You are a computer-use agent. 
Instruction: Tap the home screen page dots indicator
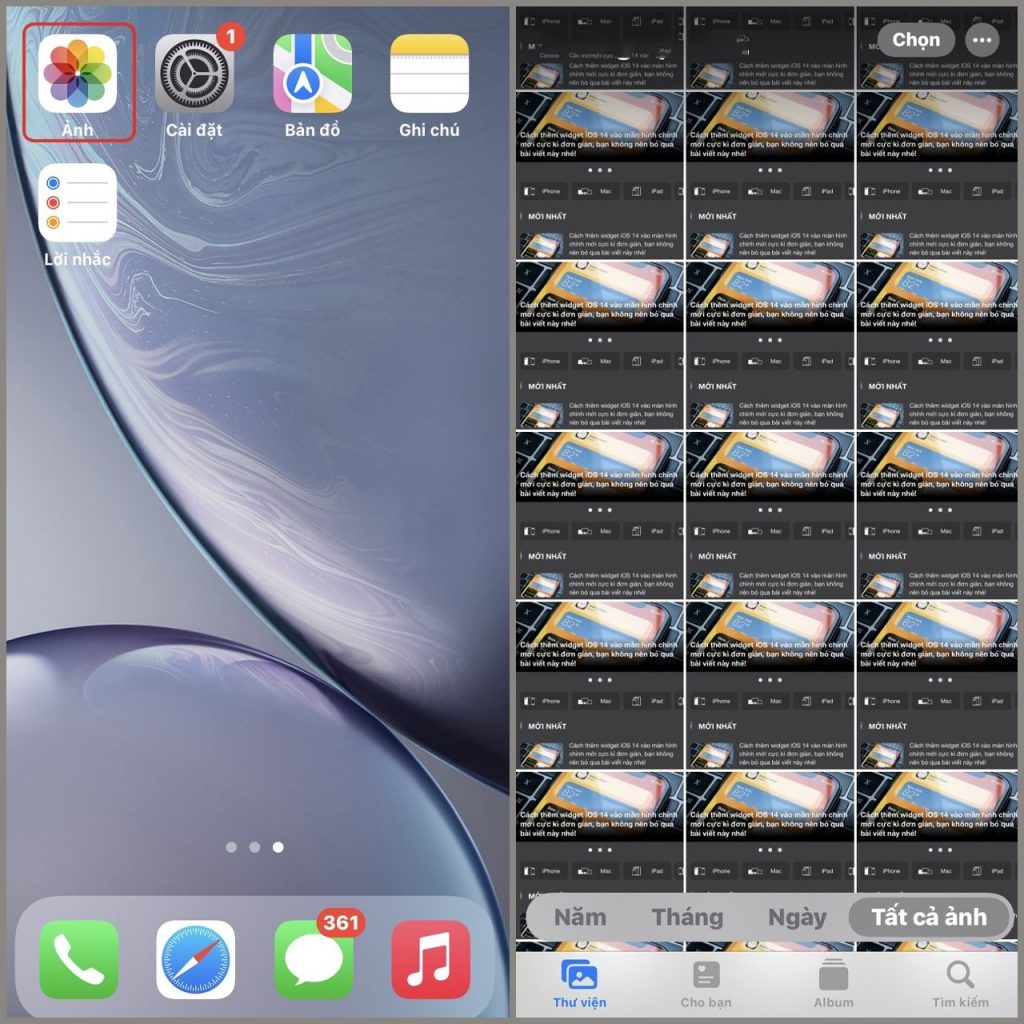[255, 847]
